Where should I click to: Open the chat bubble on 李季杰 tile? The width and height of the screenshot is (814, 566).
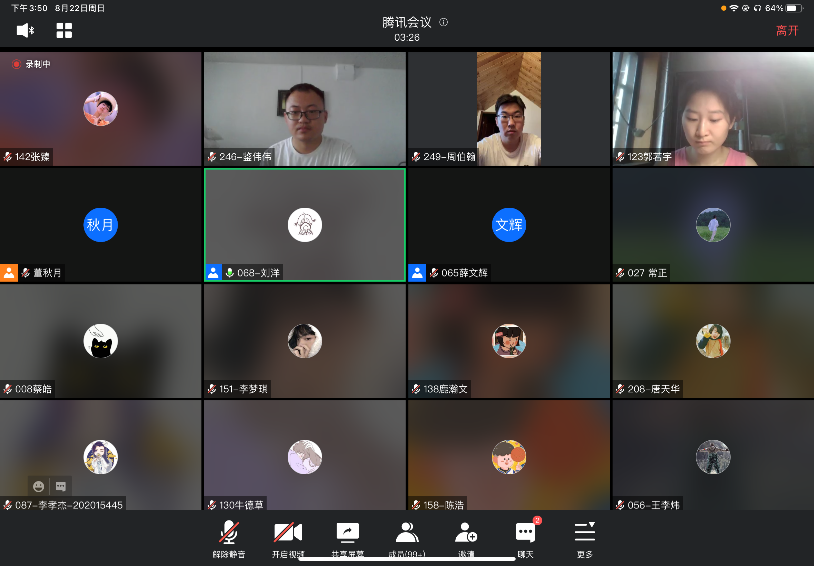click(x=61, y=486)
